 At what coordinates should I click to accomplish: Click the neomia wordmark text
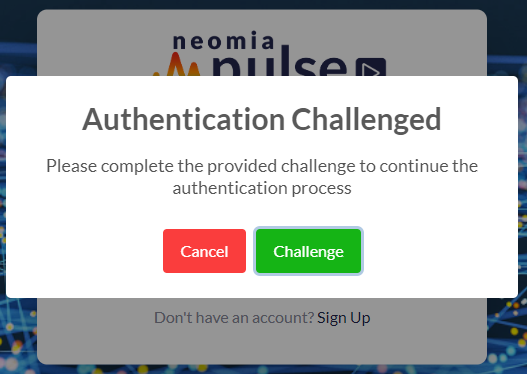click(x=224, y=41)
